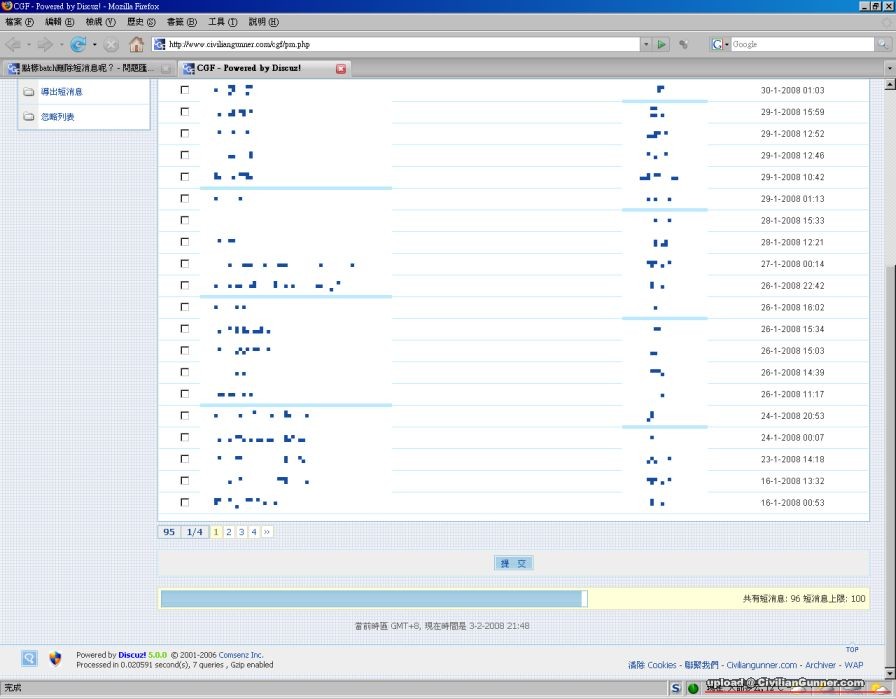Click the blue search icon in page footer
Image resolution: width=896 pixels, height=699 pixels.
point(29,658)
